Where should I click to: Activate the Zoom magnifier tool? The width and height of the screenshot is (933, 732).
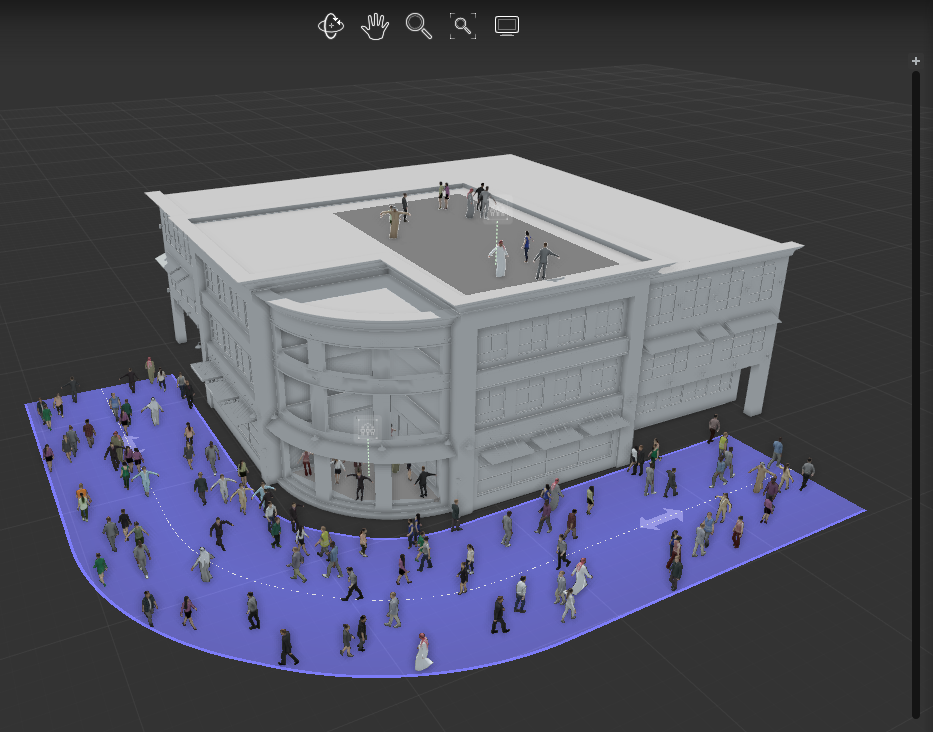(x=419, y=26)
